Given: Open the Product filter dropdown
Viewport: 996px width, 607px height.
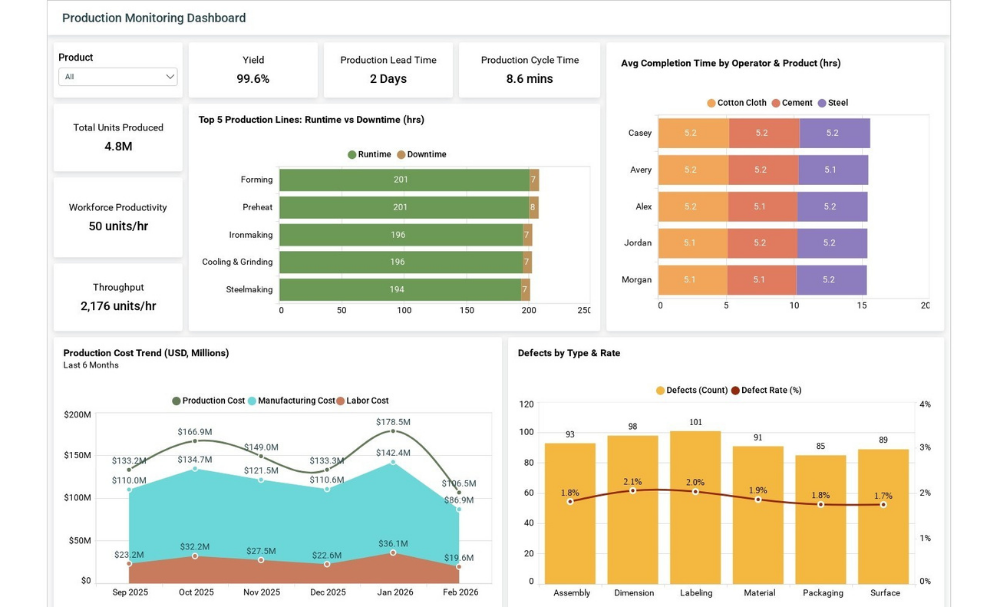Looking at the screenshot, I should pyautogui.click(x=117, y=77).
